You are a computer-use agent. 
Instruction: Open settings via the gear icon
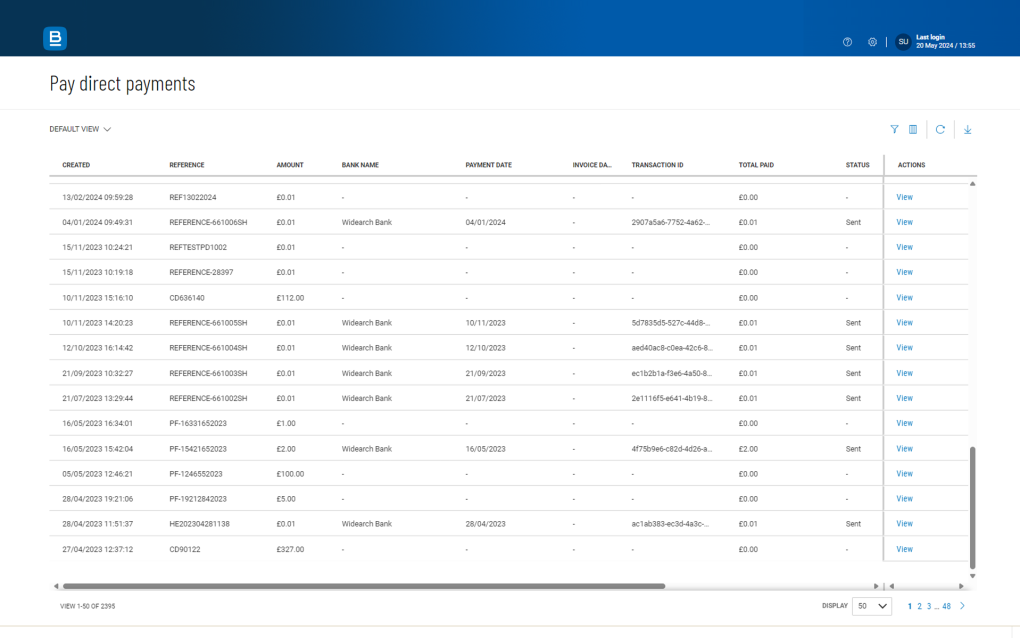point(872,42)
